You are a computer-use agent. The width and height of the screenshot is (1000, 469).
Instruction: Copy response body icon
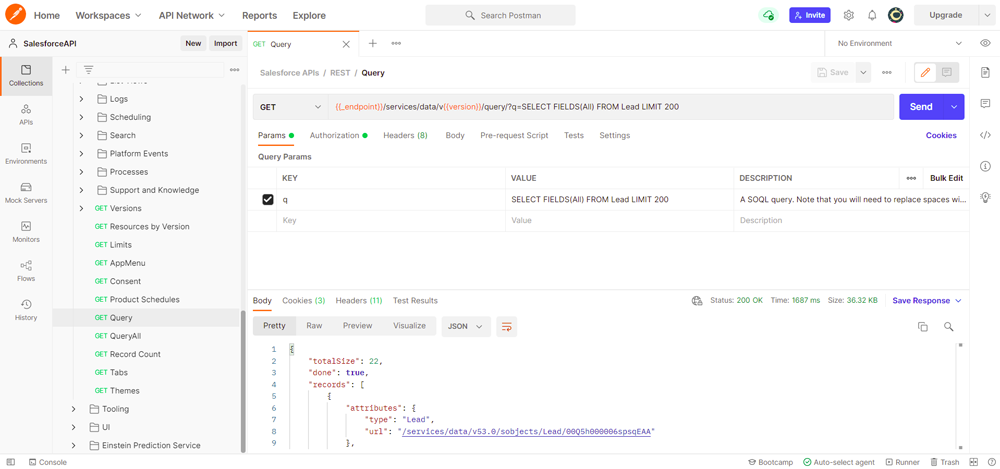click(922, 327)
